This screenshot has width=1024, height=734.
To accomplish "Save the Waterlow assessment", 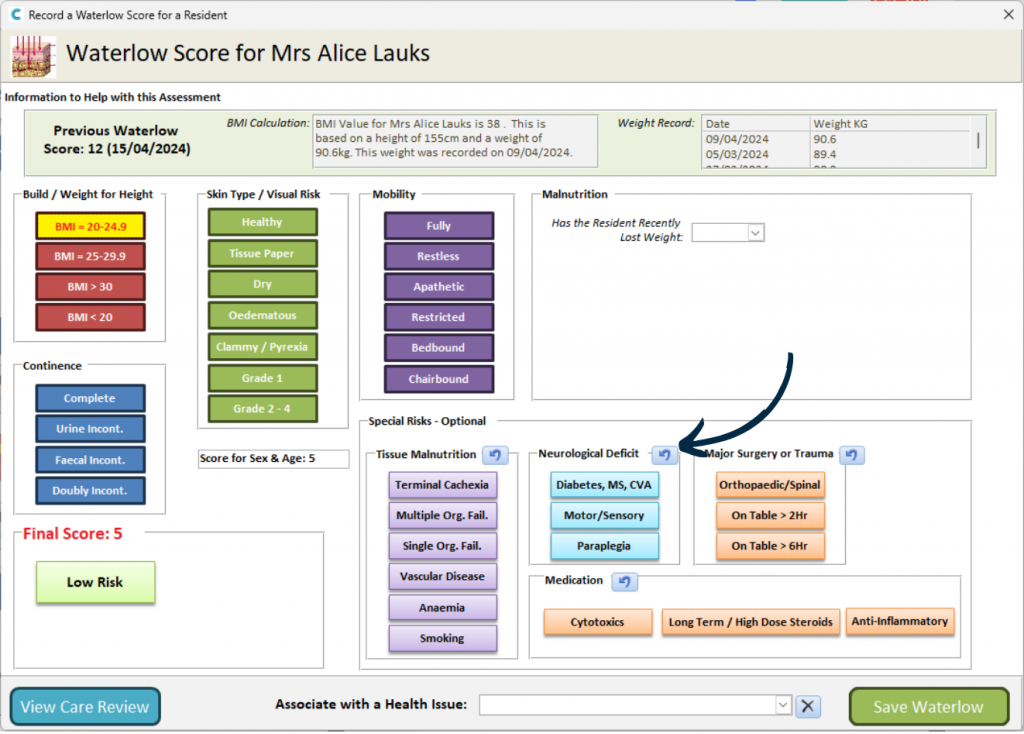I will coord(929,707).
